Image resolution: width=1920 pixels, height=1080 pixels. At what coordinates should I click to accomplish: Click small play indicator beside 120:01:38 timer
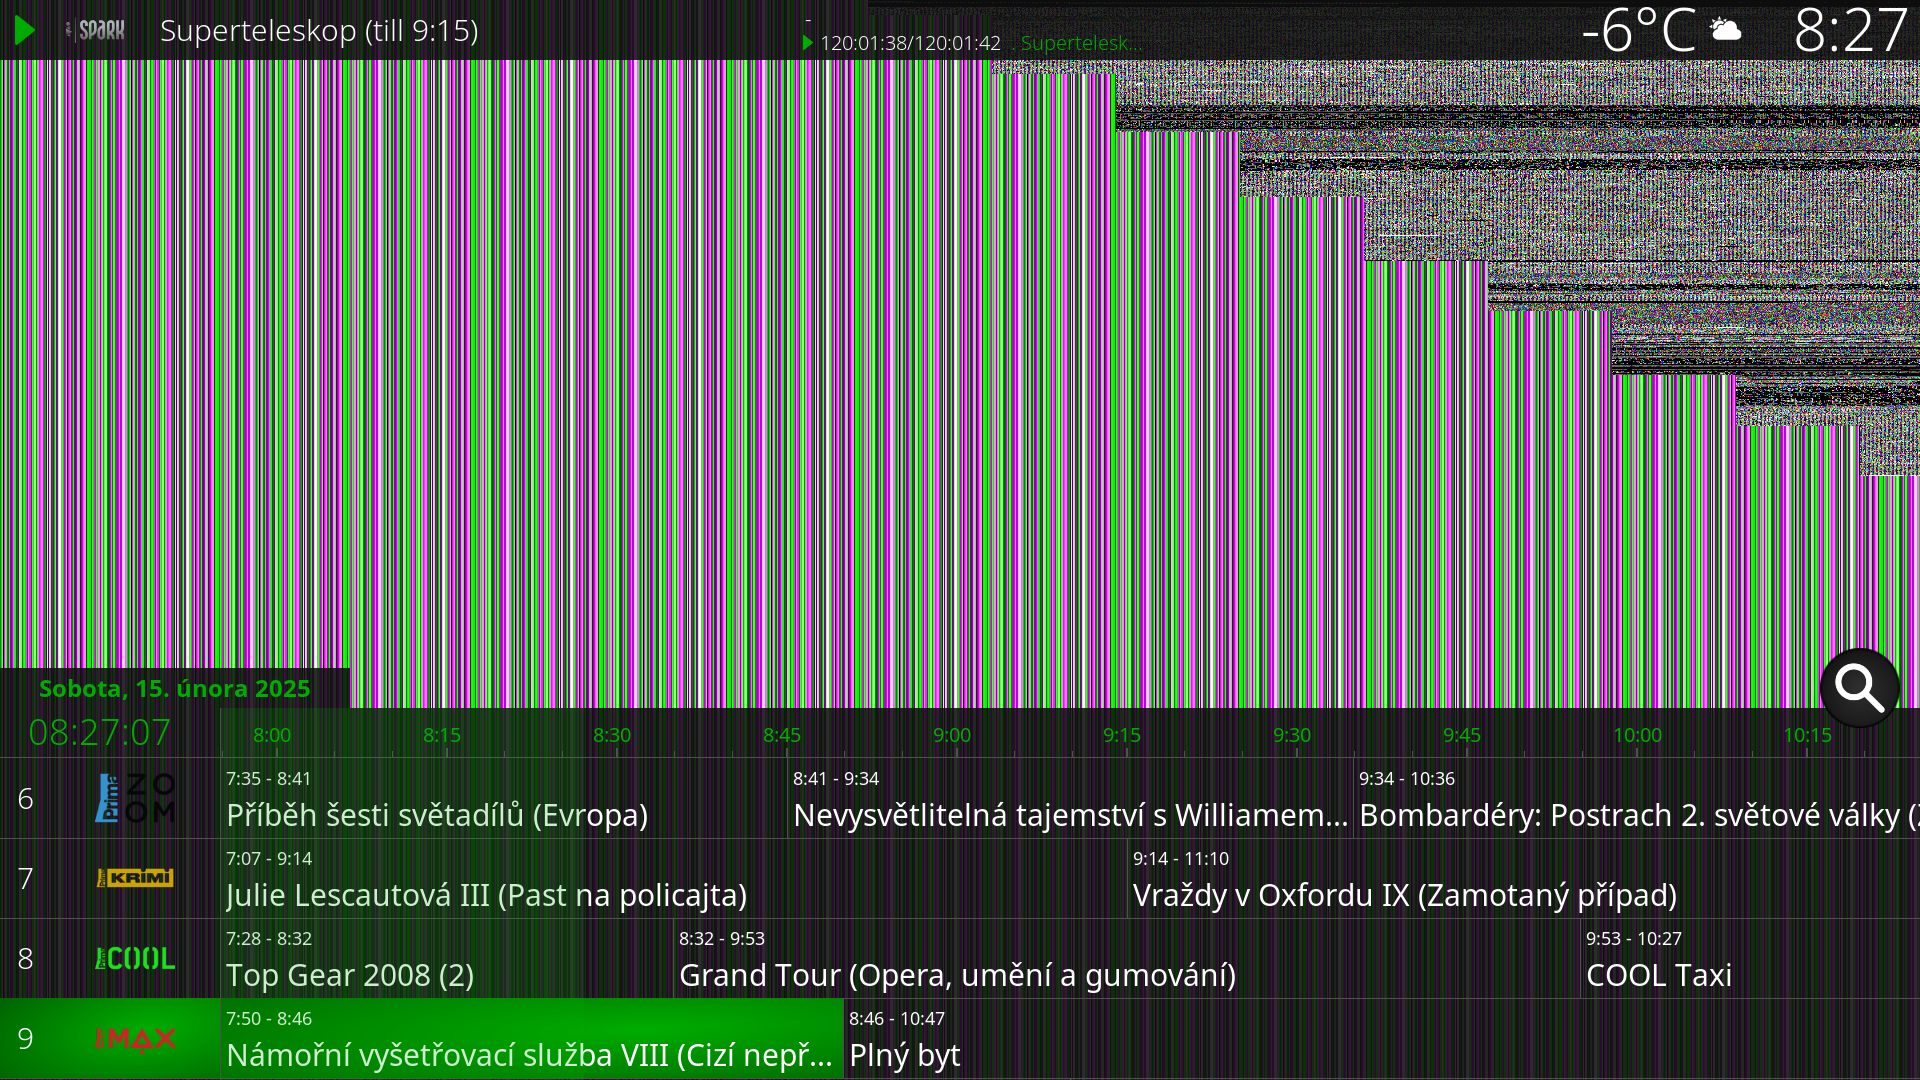[807, 43]
